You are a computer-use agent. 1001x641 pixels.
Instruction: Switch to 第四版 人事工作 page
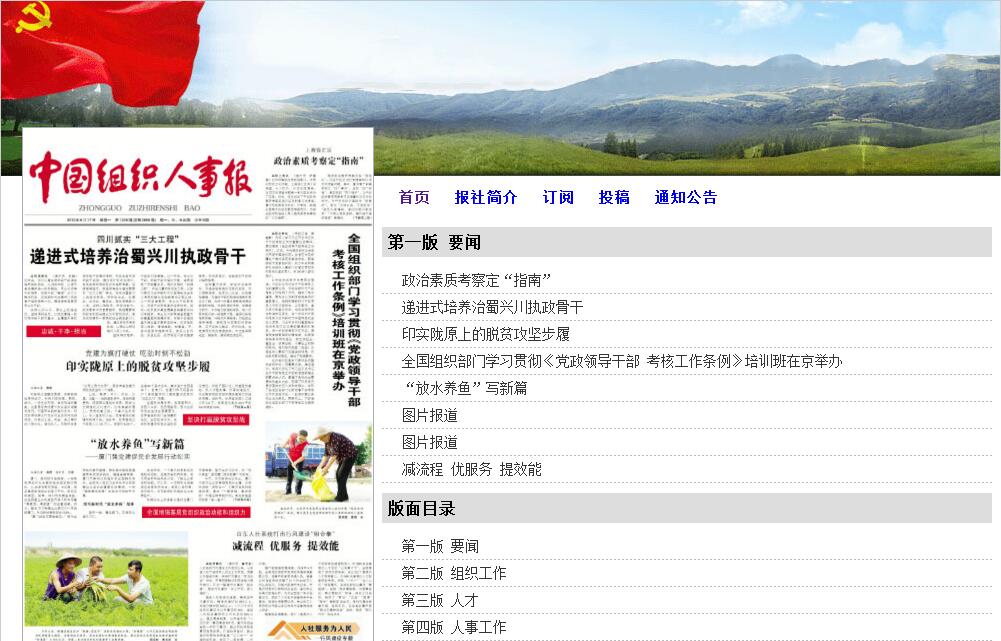point(453,627)
